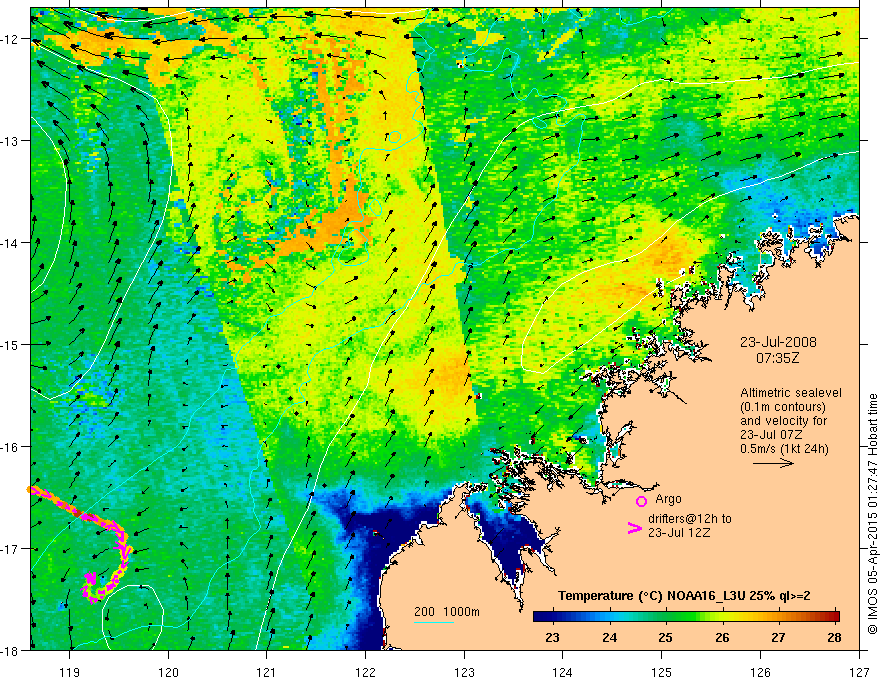
Task: Click the magenta Argo circle legend symbol
Action: (x=641, y=501)
